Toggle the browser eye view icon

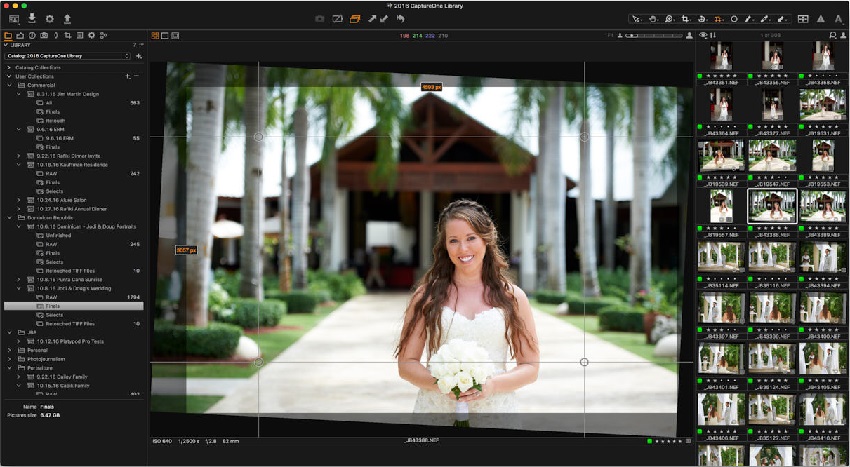click(x=703, y=35)
